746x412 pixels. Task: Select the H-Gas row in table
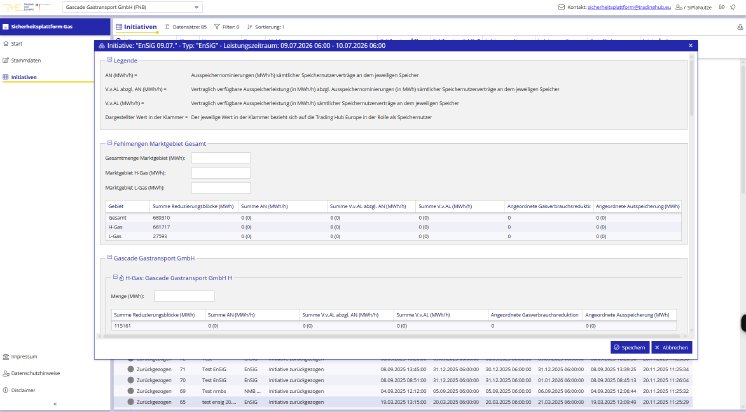click(x=393, y=227)
